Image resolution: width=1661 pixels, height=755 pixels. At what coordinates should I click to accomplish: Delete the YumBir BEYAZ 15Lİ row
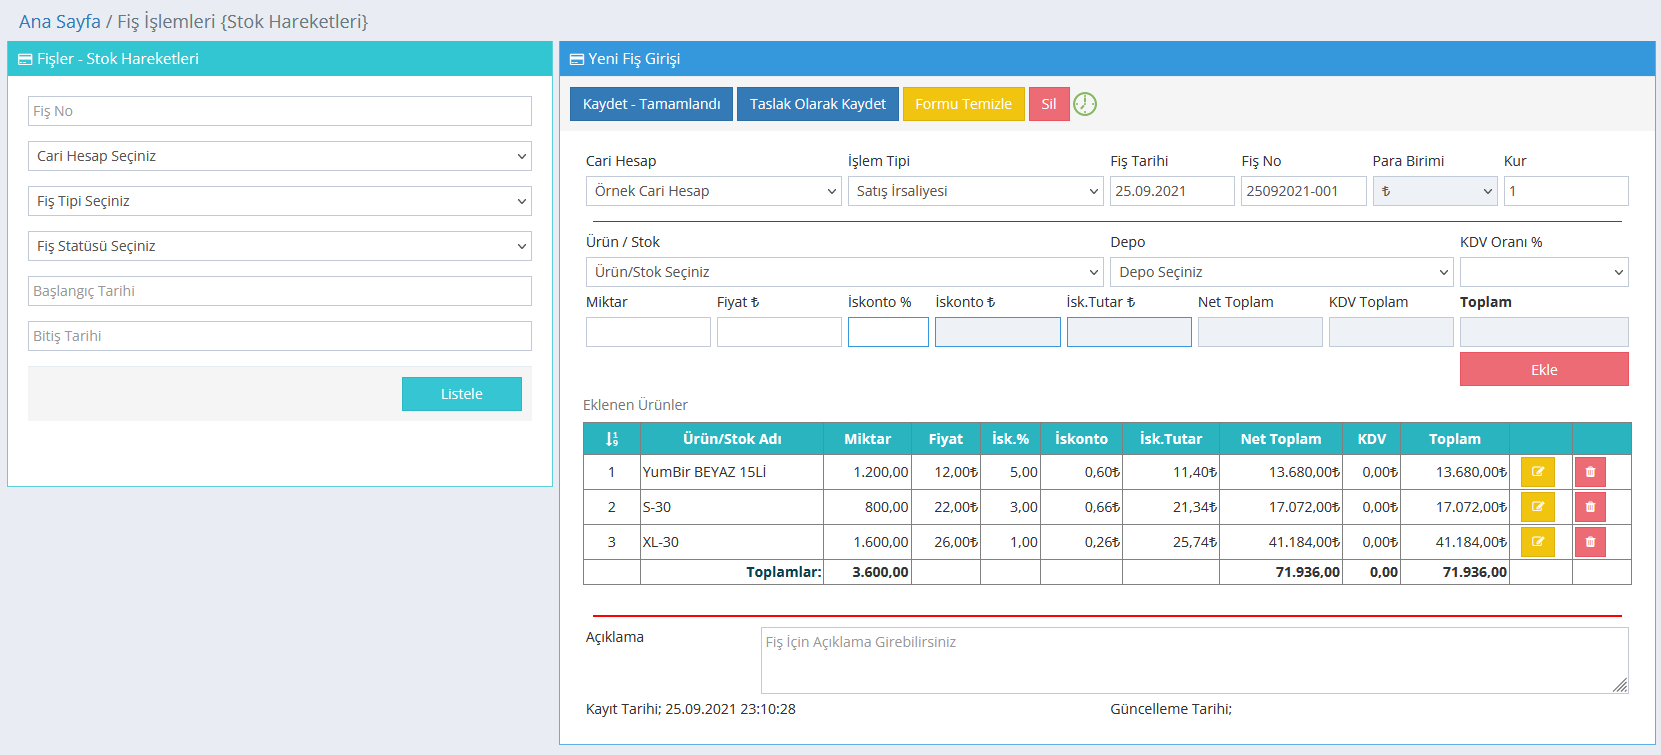1590,472
